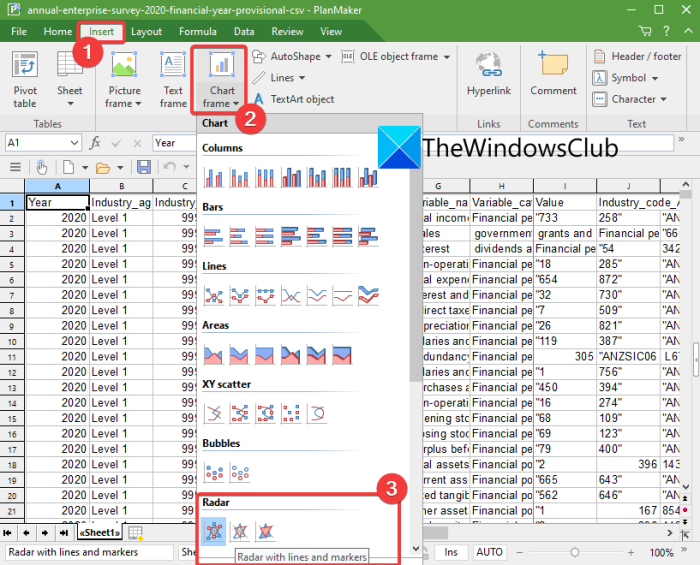Click the Value header cell
Screen dimensions: 700x565
tap(565, 203)
